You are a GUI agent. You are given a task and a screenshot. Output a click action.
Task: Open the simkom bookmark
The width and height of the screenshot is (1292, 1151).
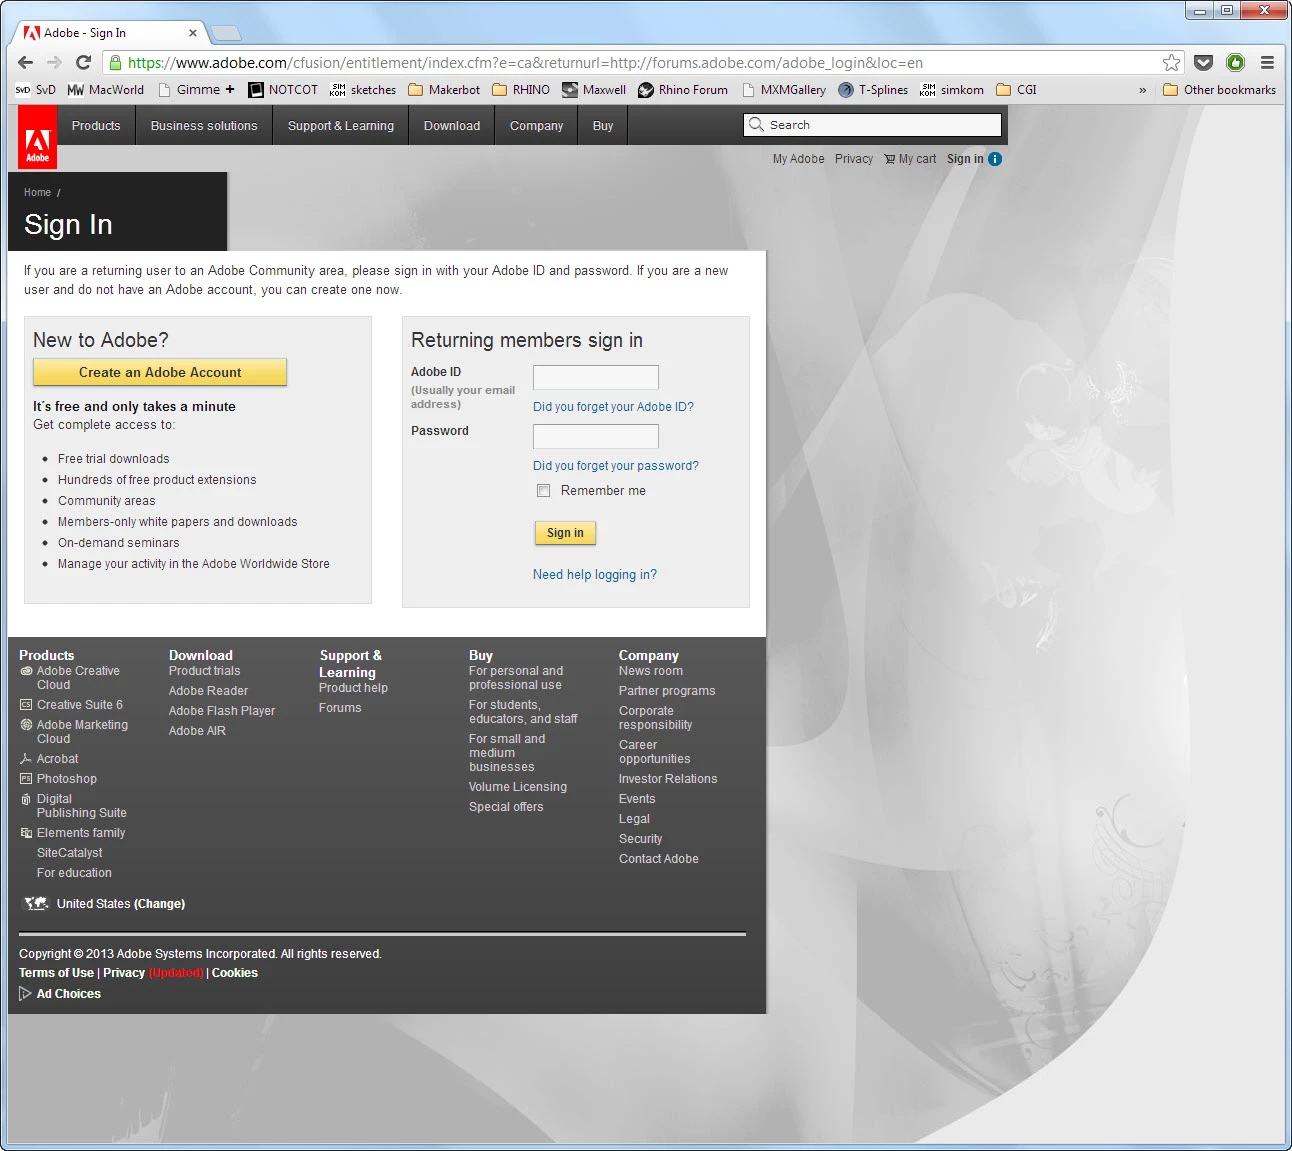952,90
